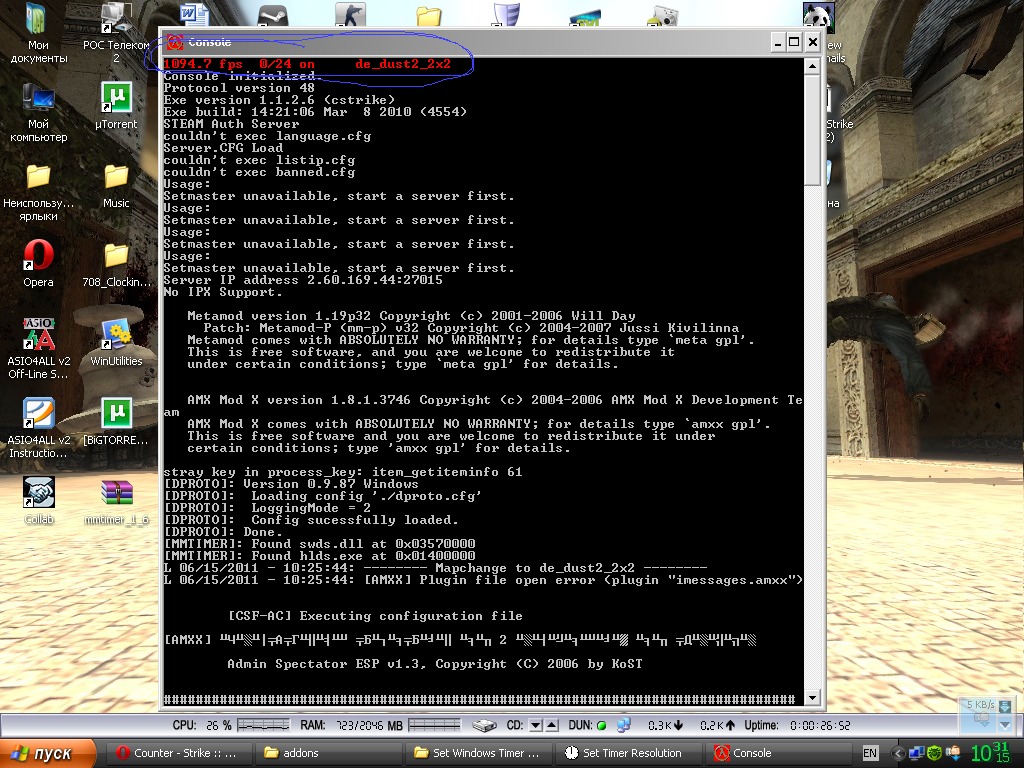Minimize the Console window
The image size is (1024, 768).
coord(777,43)
